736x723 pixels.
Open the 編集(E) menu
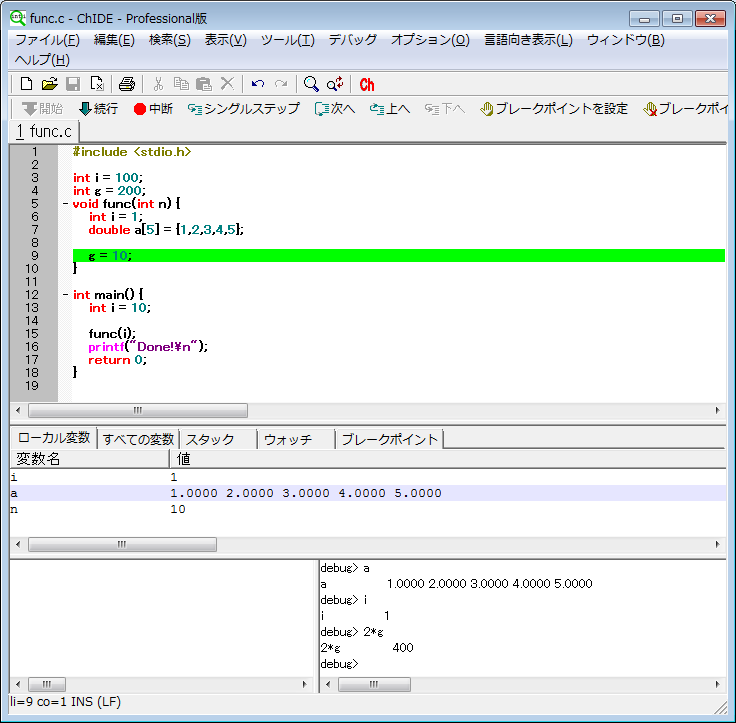pos(114,40)
